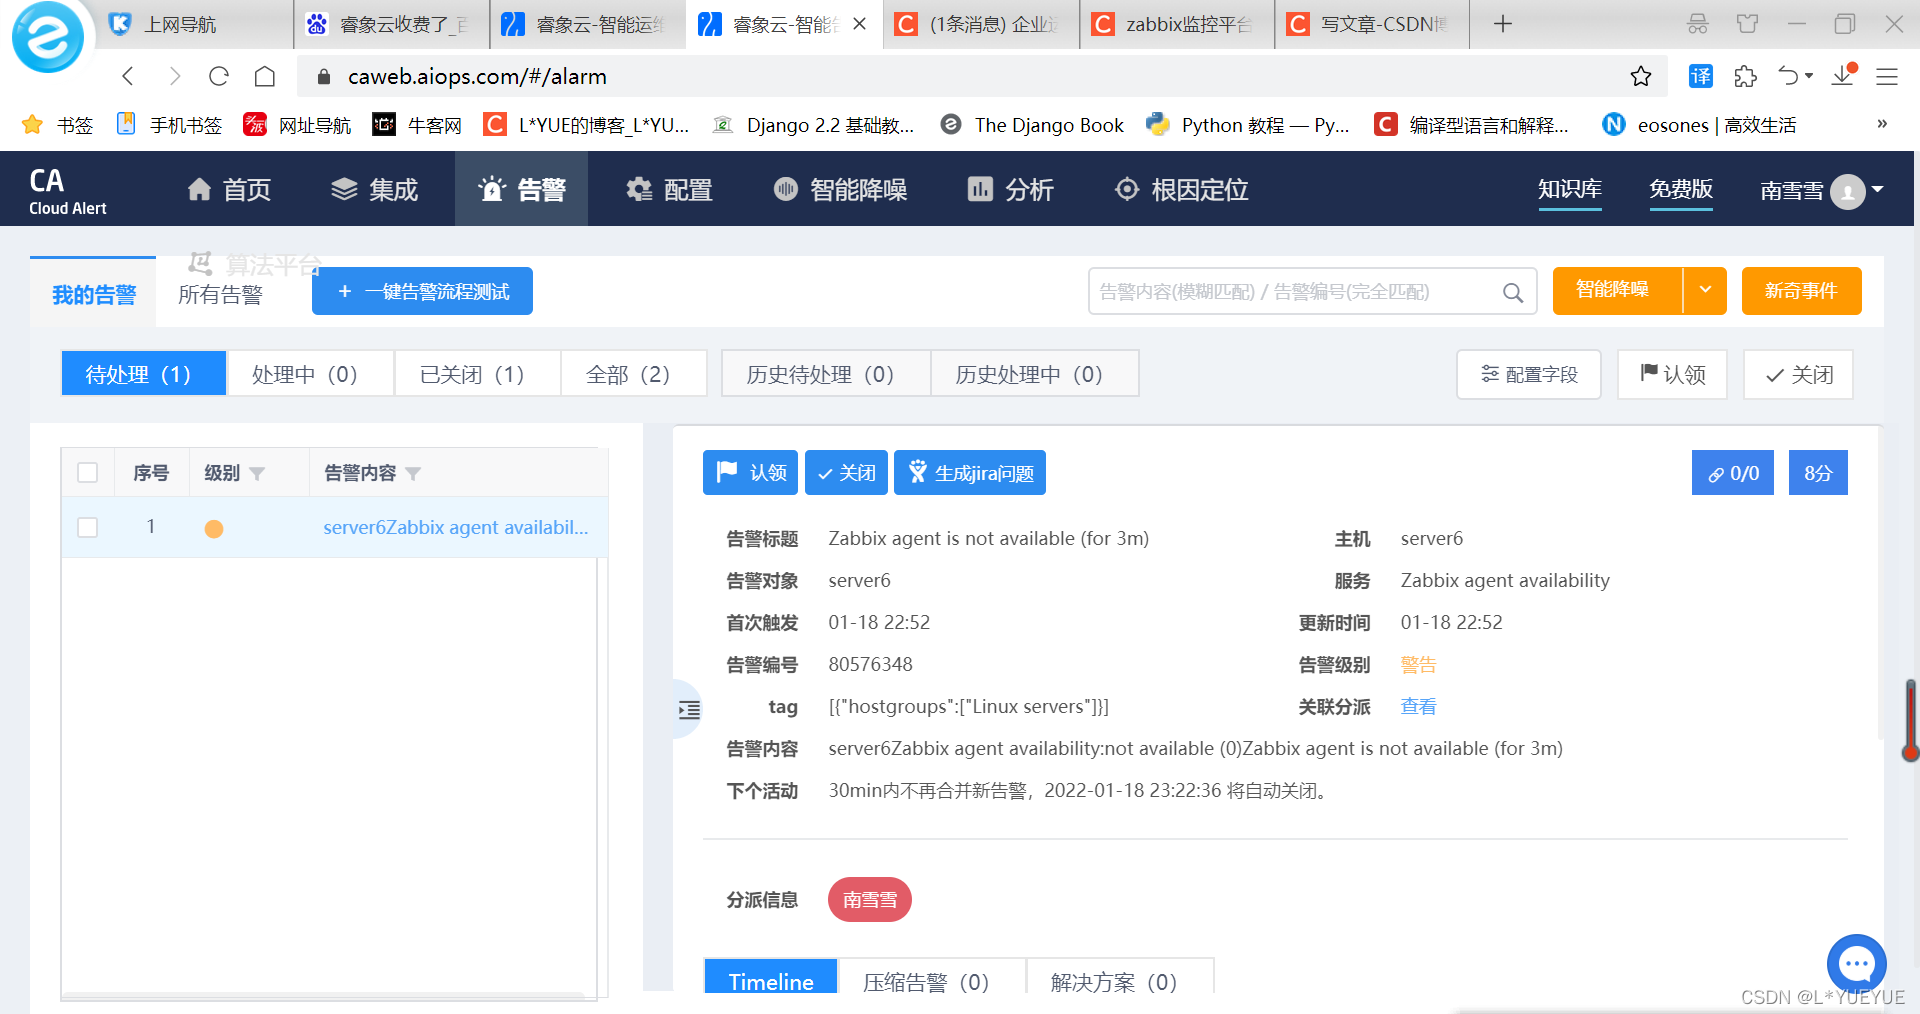Open 告警 navigation item

click(522, 190)
